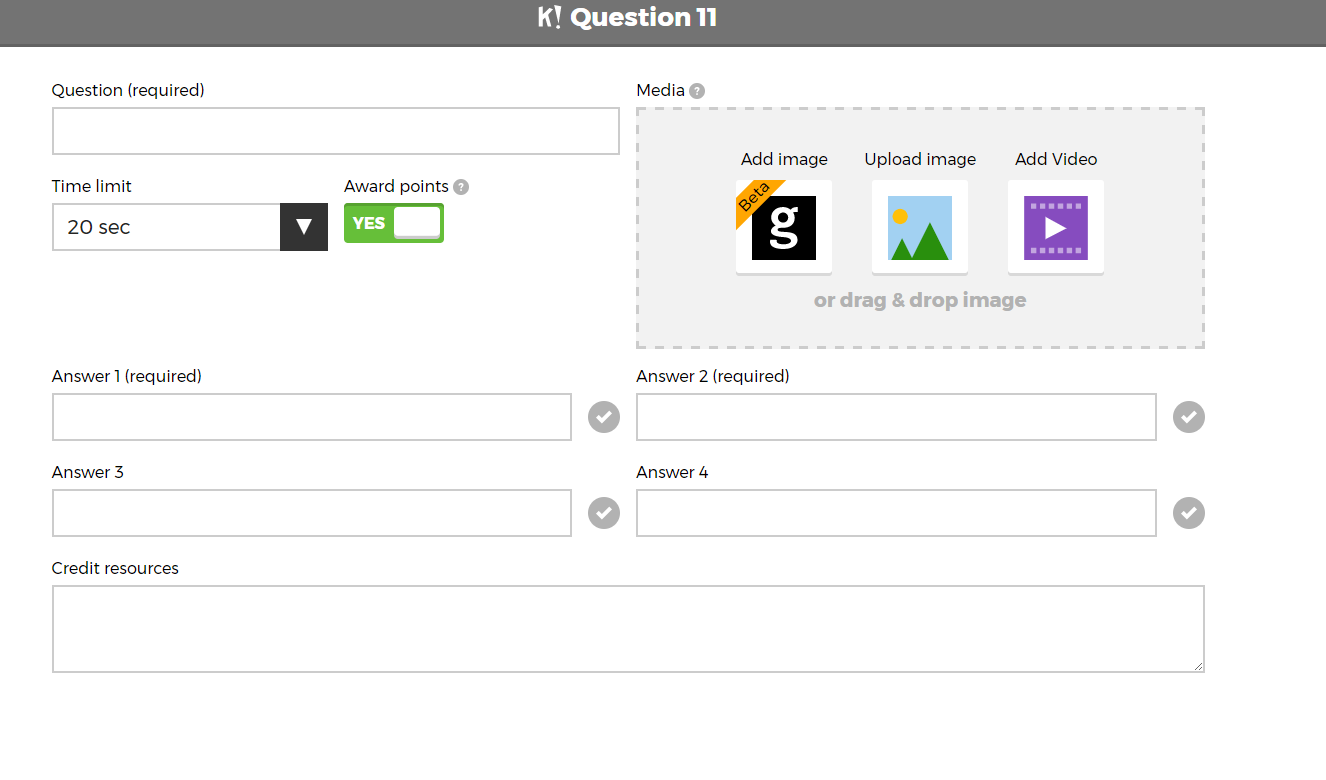Click the Award points help icon

click(461, 187)
